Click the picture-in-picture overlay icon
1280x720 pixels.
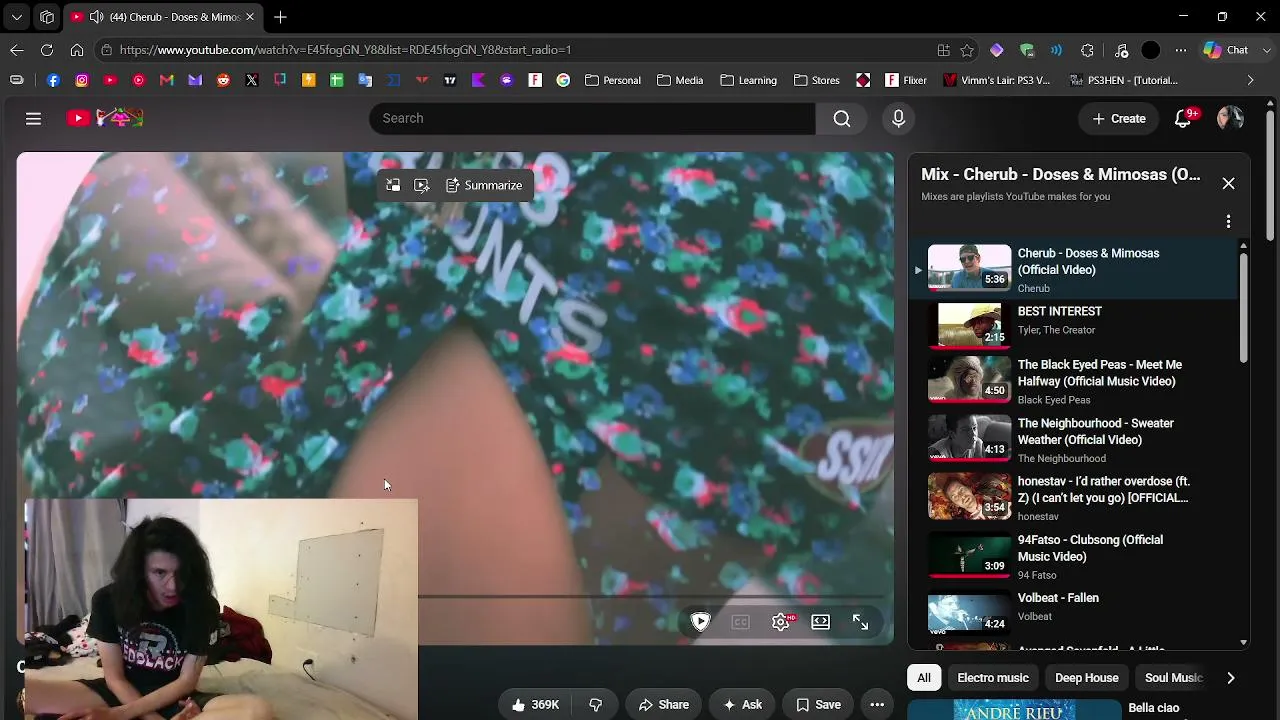393,185
